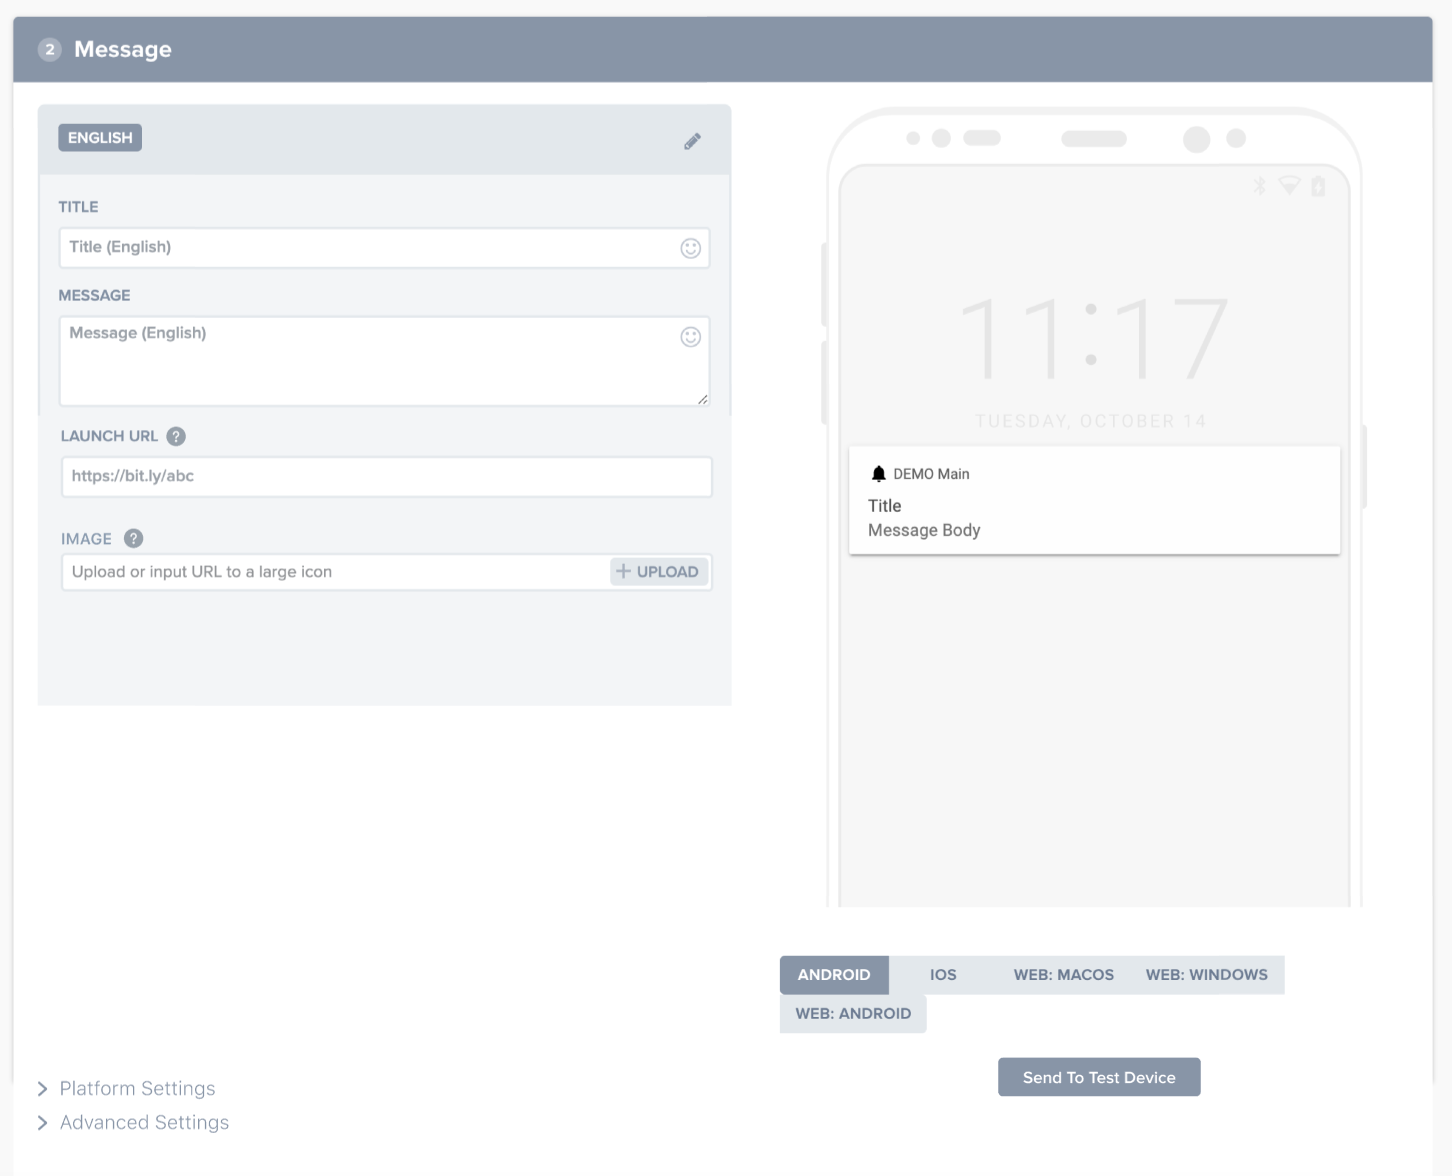Click the Launch URL input field

386,477
